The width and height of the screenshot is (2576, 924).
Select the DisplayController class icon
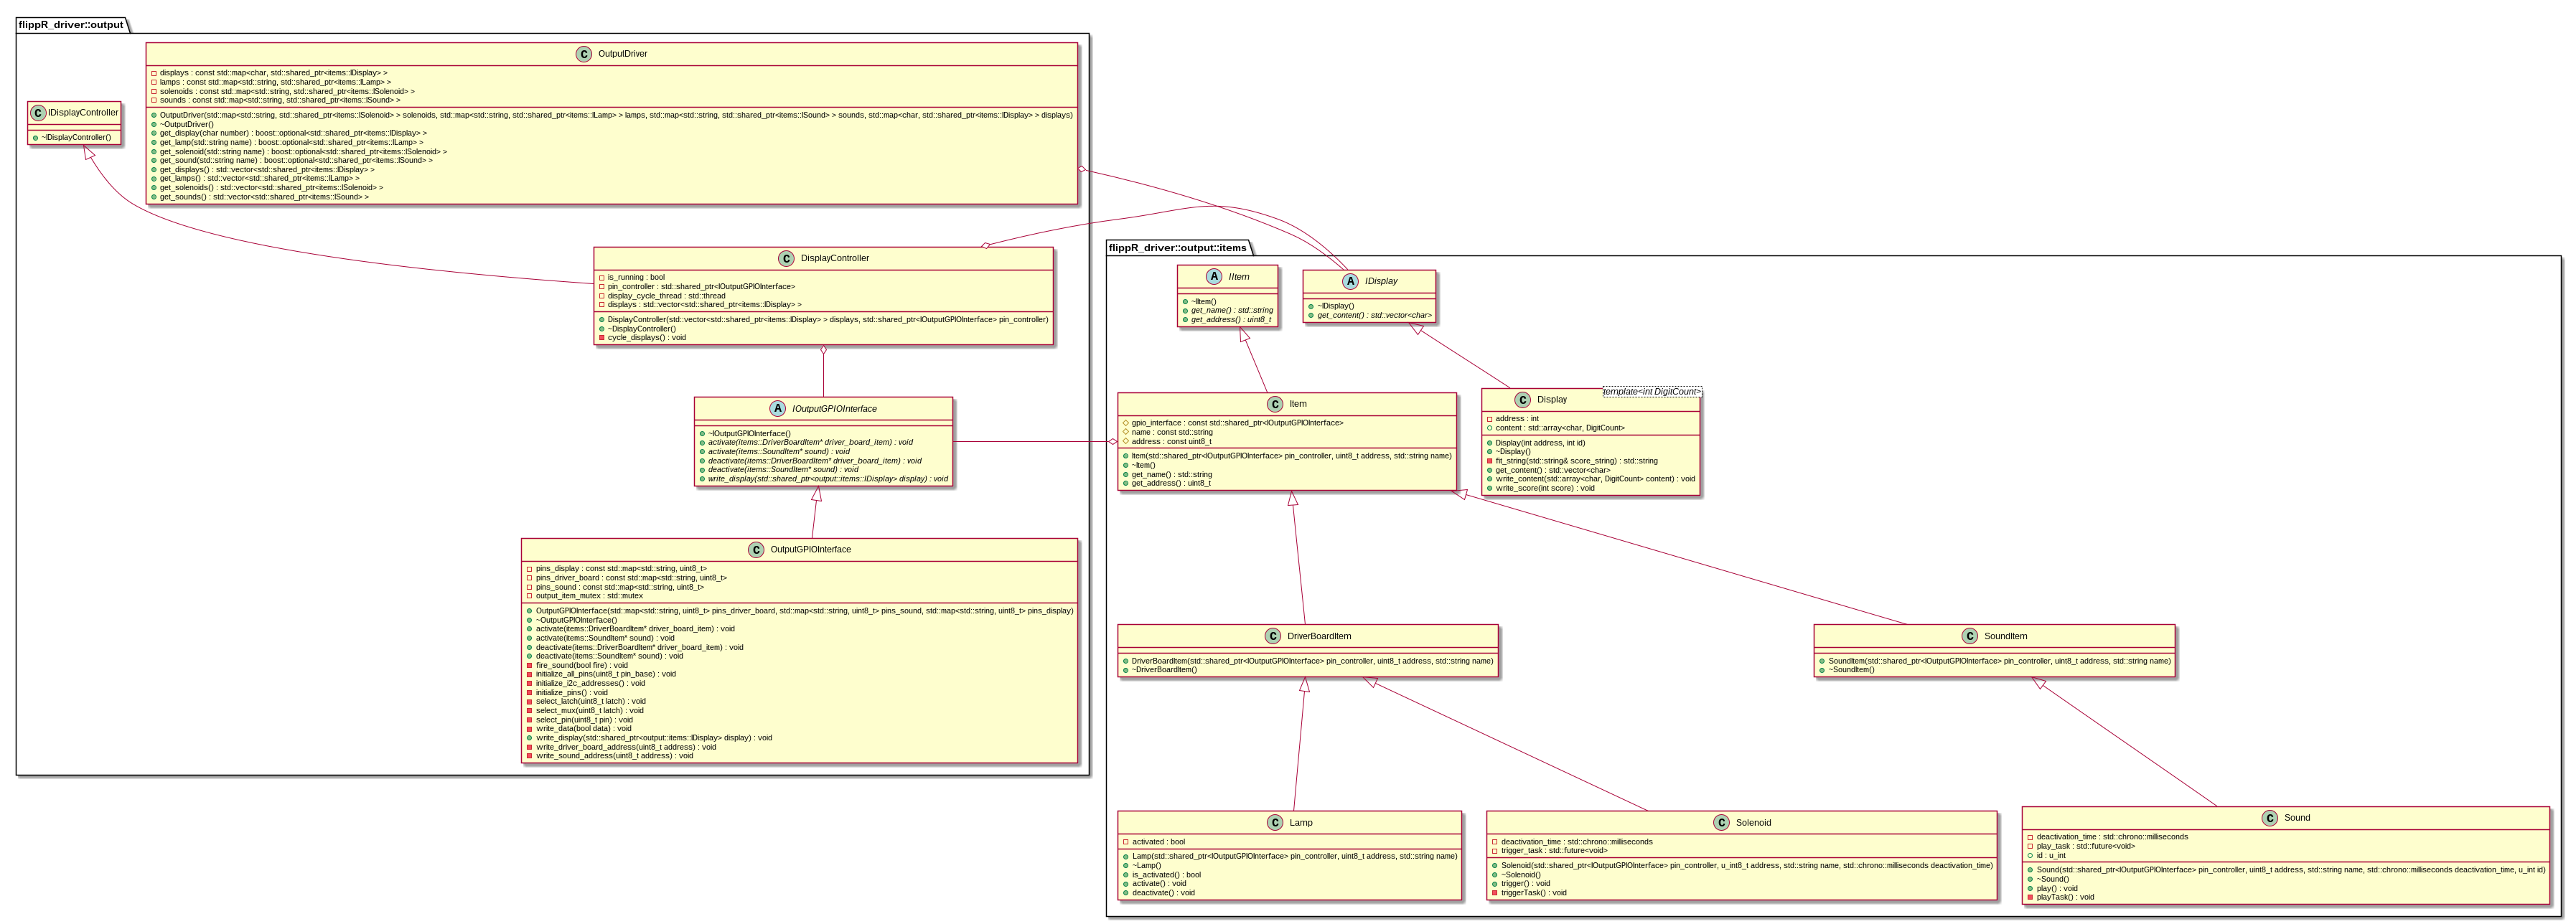point(786,259)
